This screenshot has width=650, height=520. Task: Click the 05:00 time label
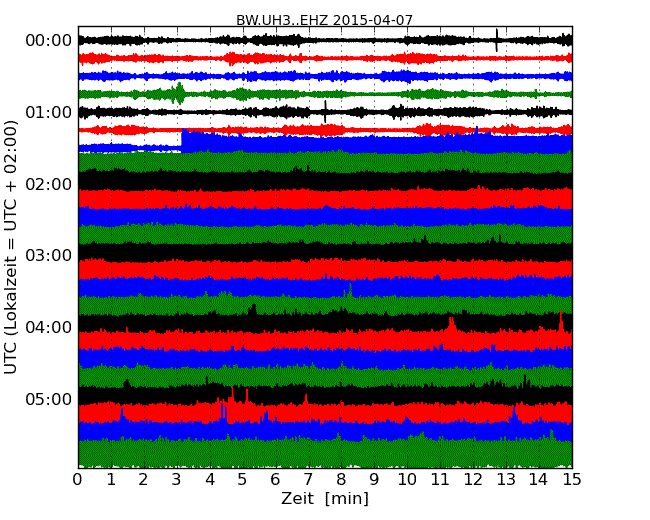coord(49,399)
